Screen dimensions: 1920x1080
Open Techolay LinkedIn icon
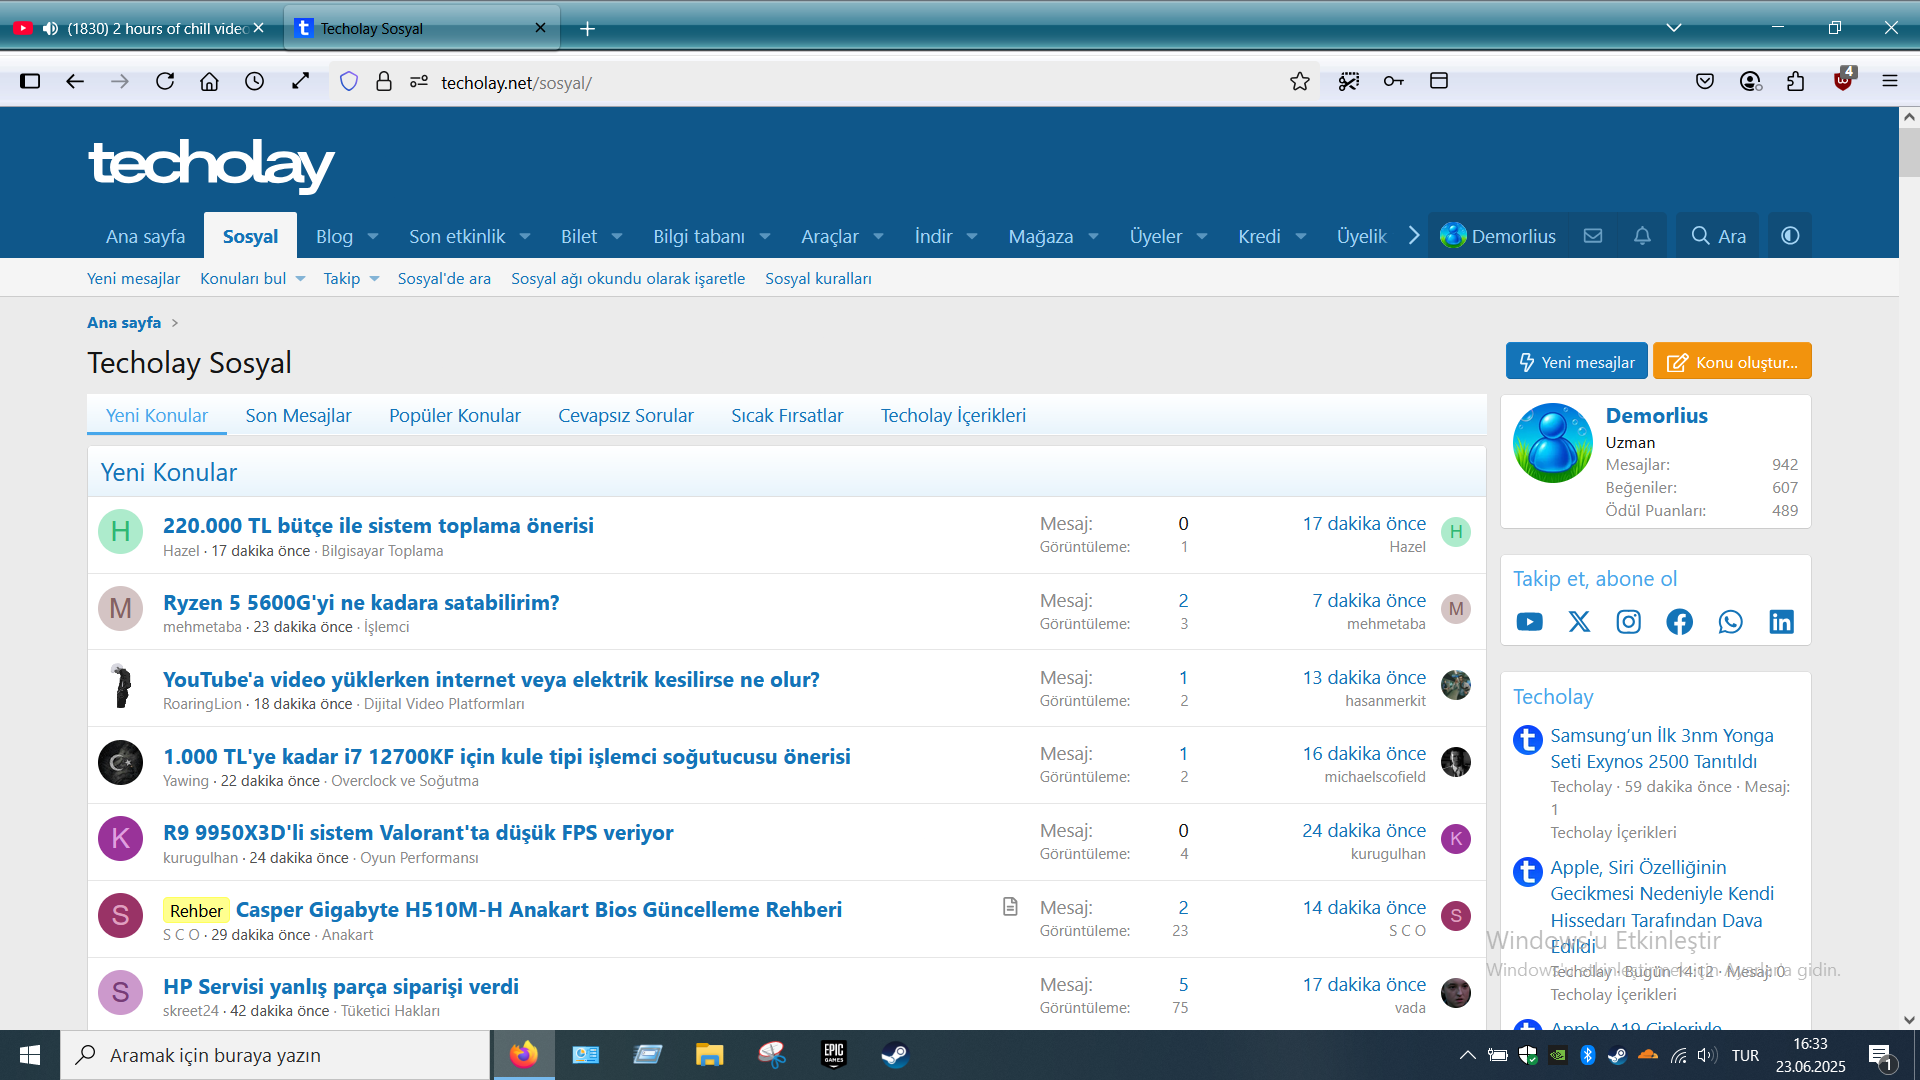coord(1782,622)
